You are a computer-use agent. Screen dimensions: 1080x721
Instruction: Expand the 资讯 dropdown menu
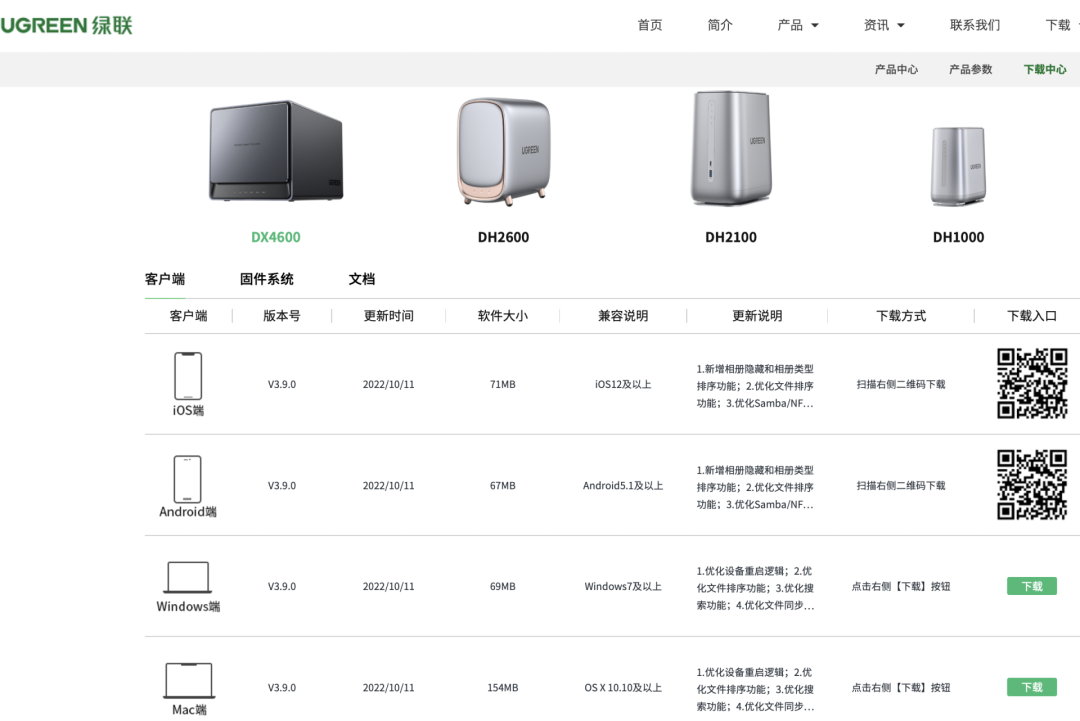pyautogui.click(x=884, y=25)
